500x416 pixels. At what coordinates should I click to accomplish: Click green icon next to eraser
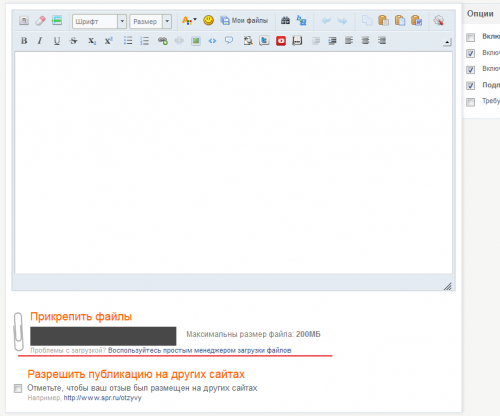coord(57,20)
